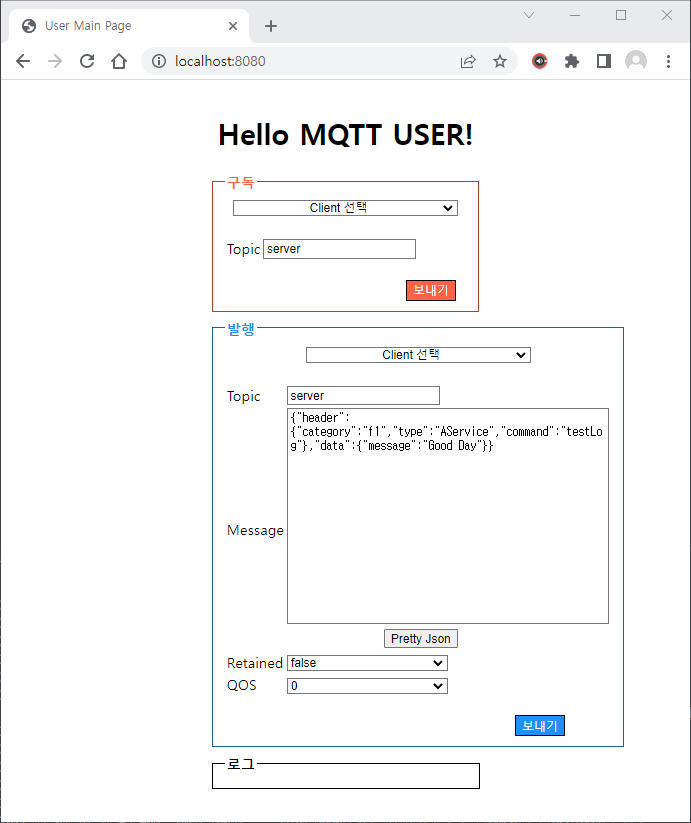Click the 발행 legend label
The width and height of the screenshot is (691, 823).
pos(241,329)
